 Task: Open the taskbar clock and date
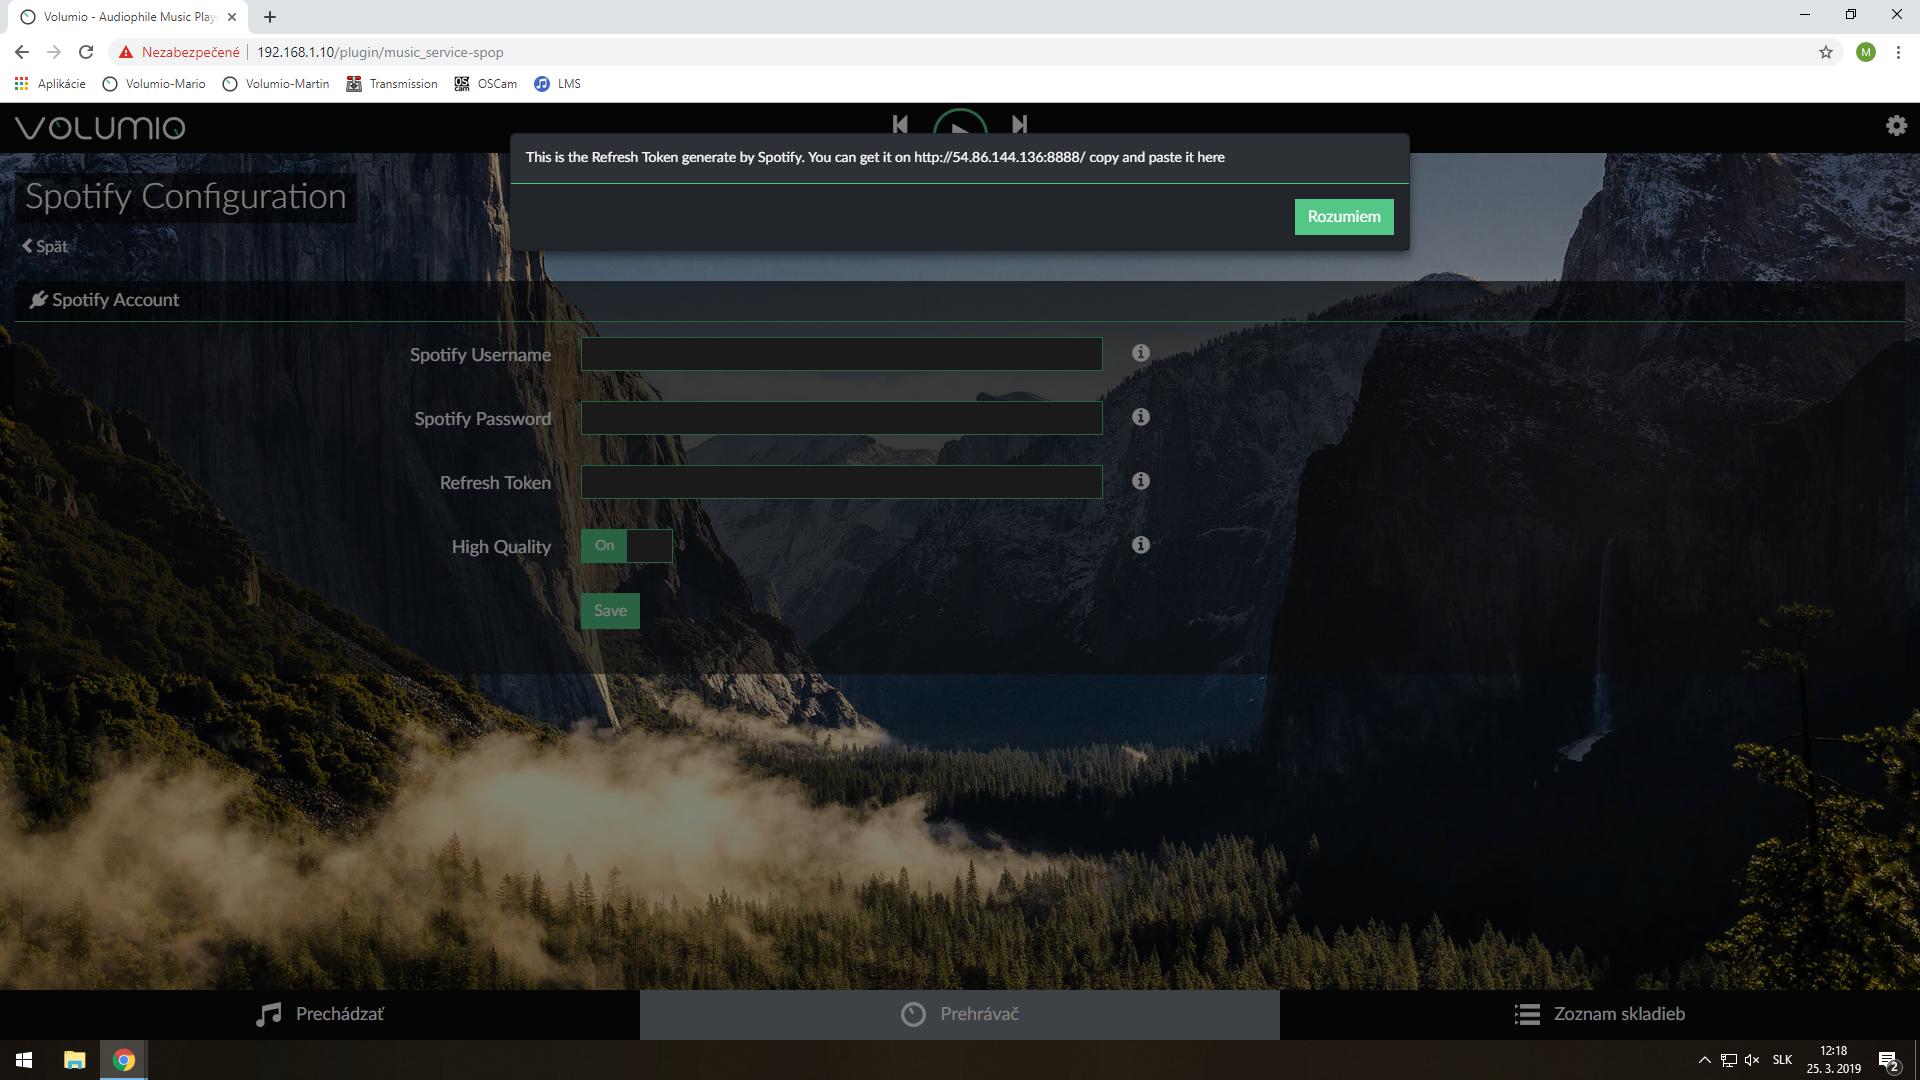(1833, 1060)
